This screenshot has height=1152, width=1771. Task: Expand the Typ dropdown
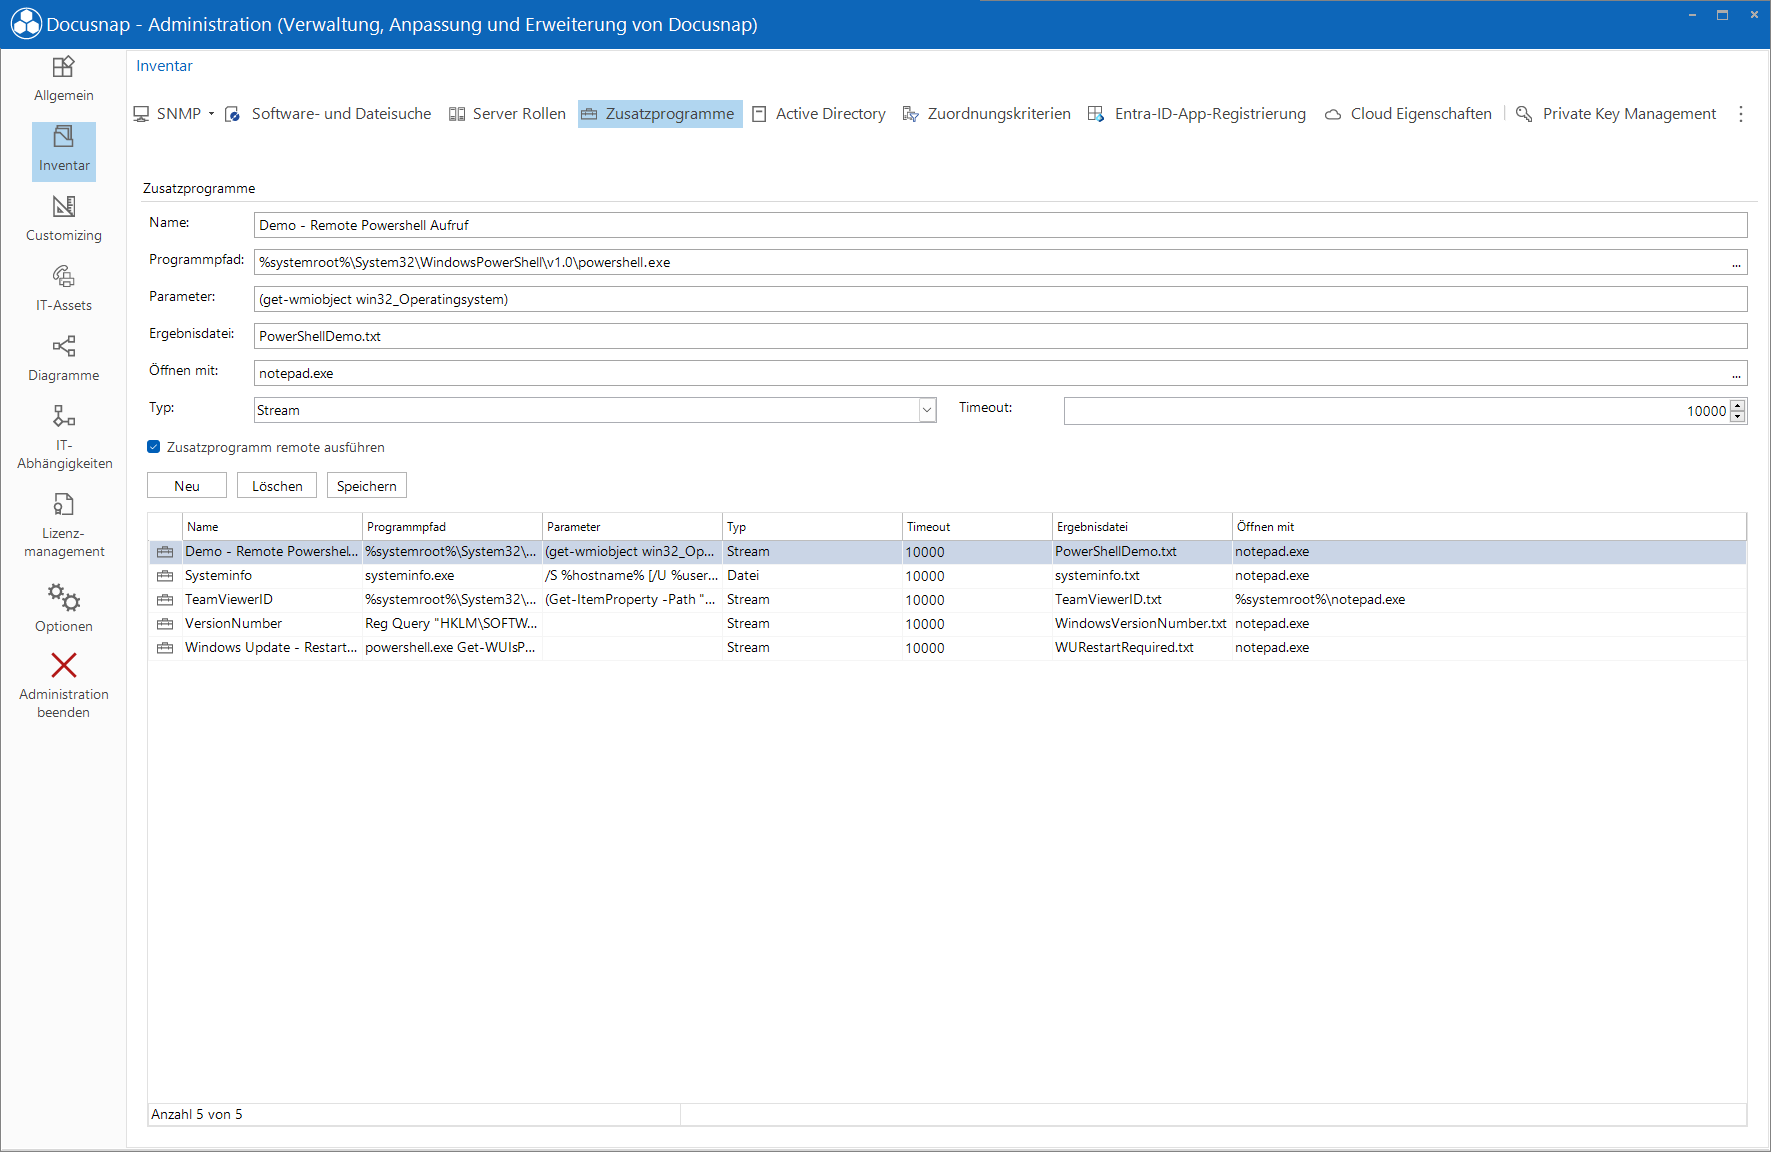(x=927, y=410)
